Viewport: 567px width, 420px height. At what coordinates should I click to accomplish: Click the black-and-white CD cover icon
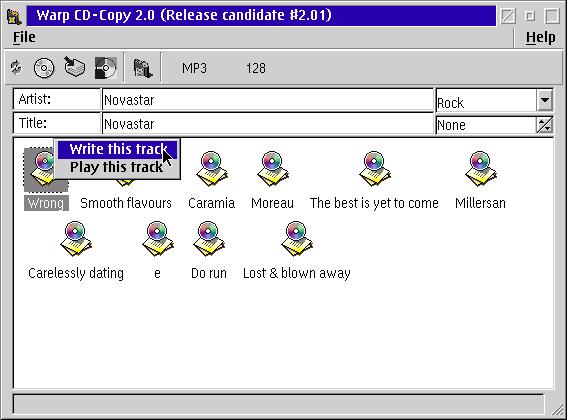click(x=106, y=68)
